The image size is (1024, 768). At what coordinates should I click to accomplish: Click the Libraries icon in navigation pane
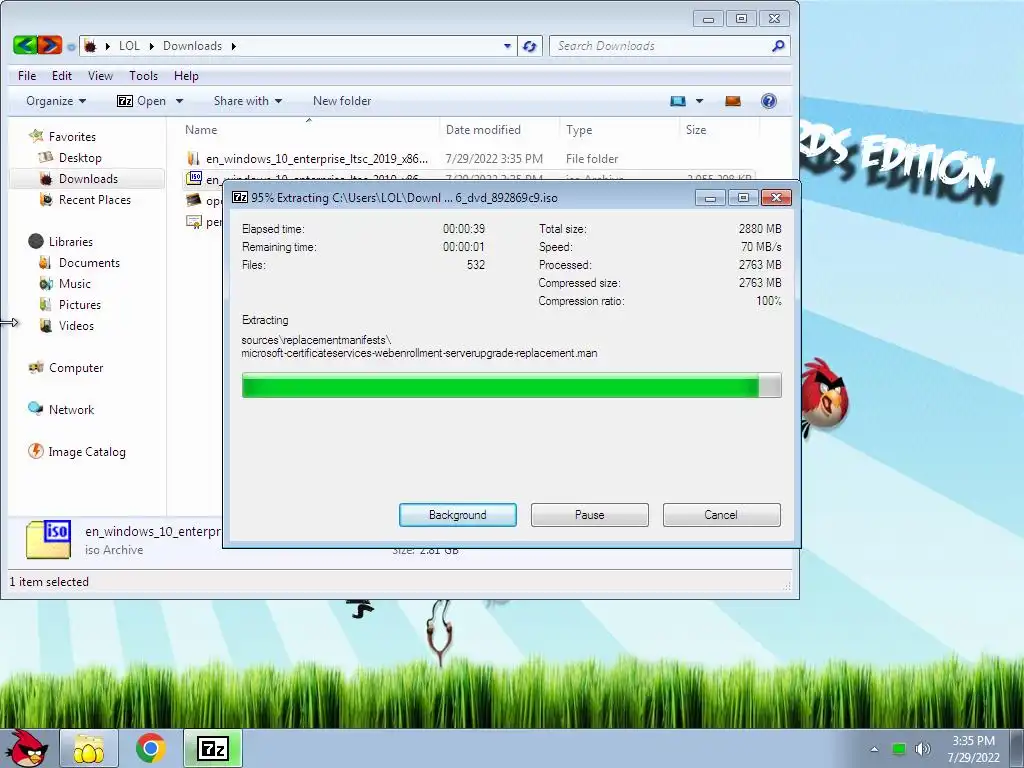pyautogui.click(x=36, y=241)
